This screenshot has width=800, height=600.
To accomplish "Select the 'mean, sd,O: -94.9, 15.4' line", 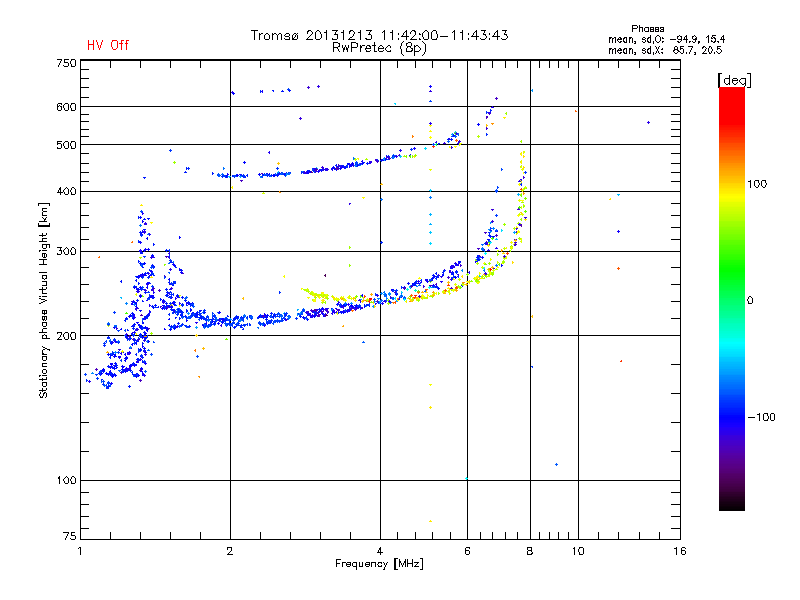I will pyautogui.click(x=666, y=39).
